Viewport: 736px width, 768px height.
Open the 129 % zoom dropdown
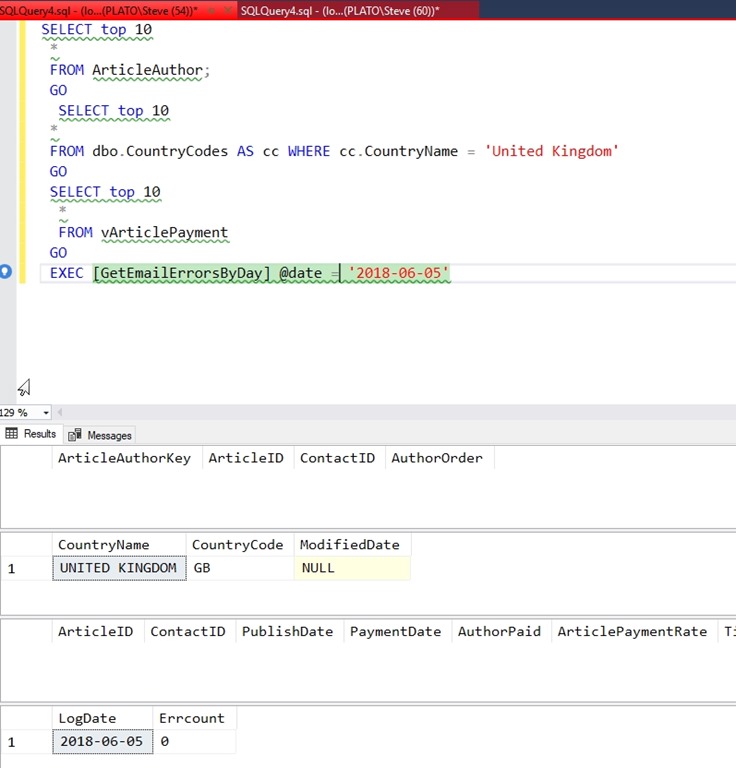(x=46, y=412)
